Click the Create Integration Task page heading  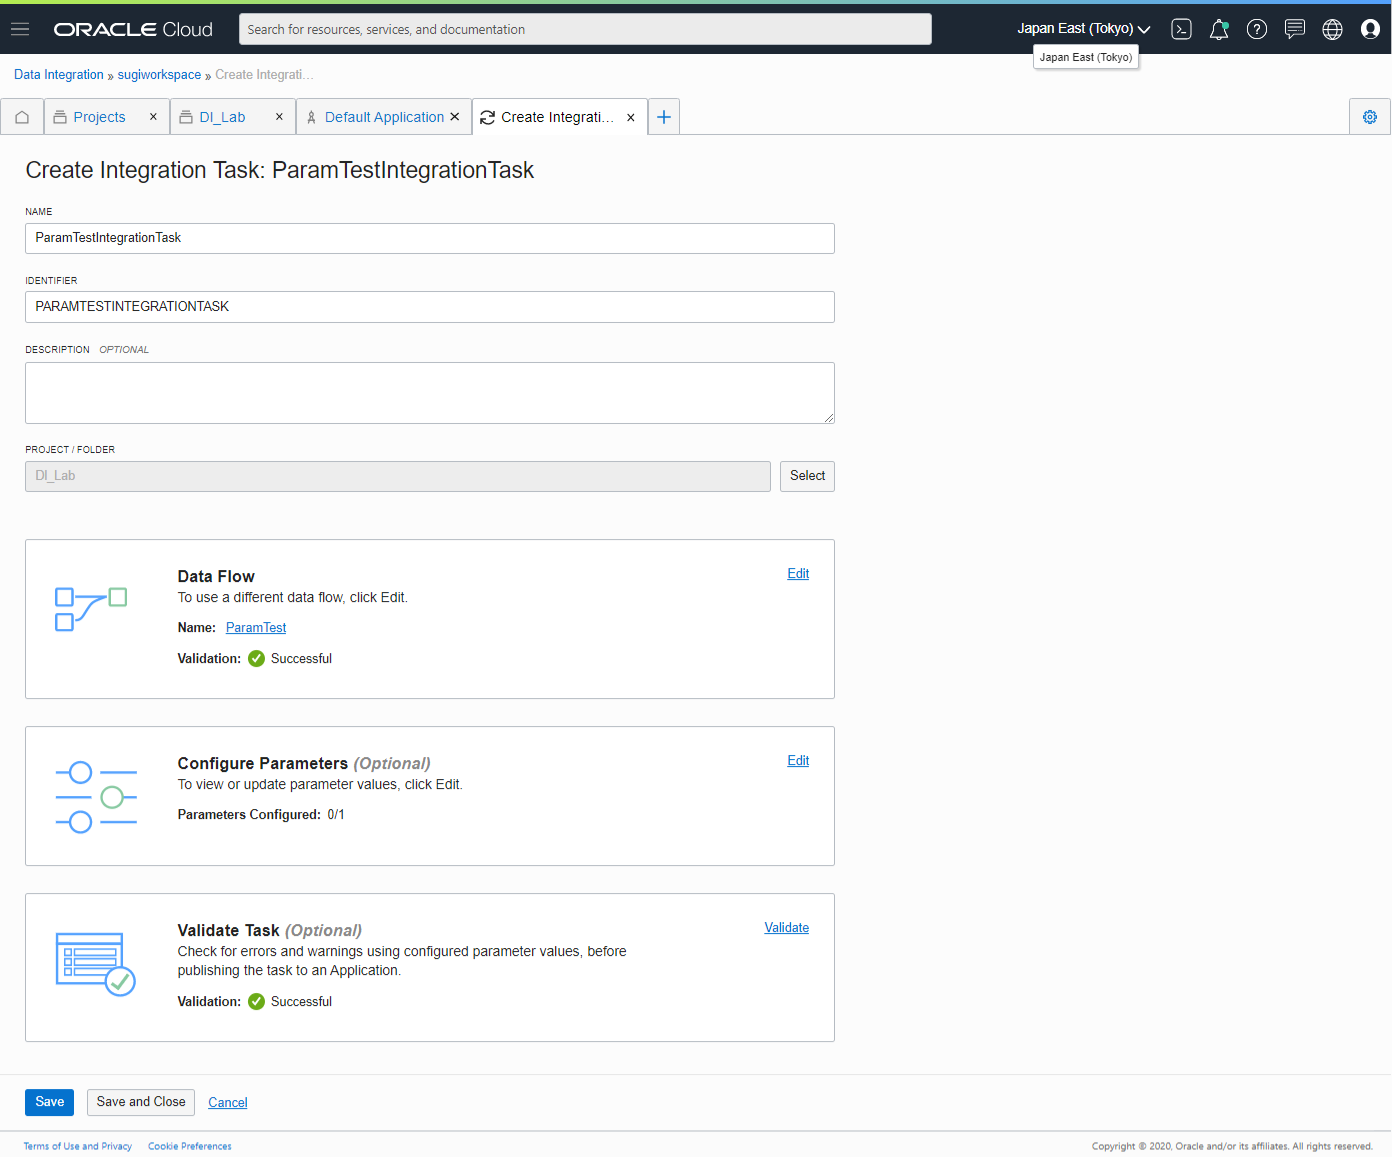280,170
